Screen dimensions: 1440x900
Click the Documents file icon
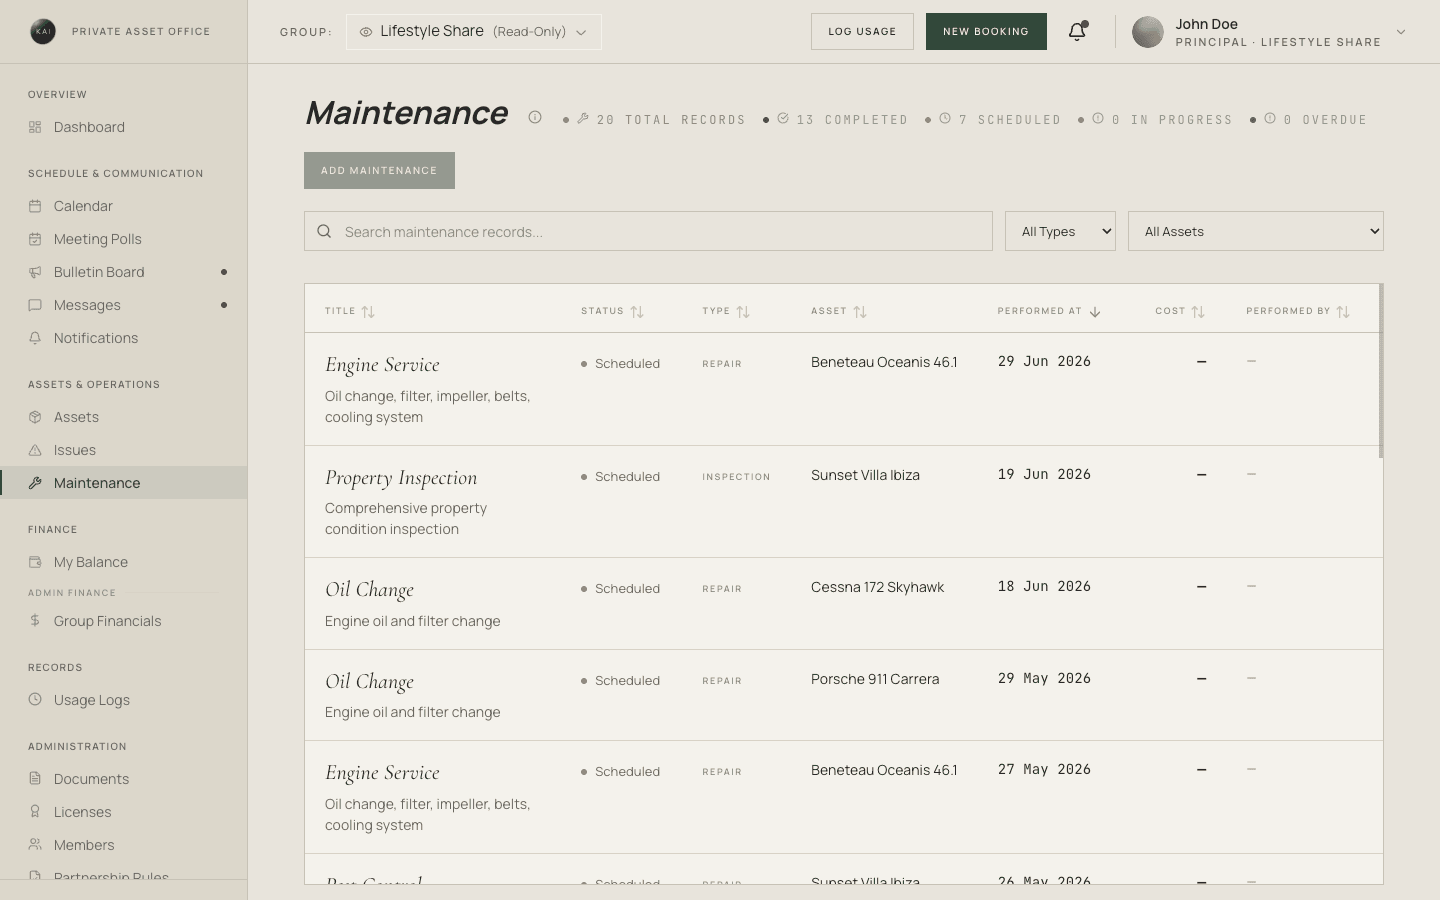pos(35,779)
